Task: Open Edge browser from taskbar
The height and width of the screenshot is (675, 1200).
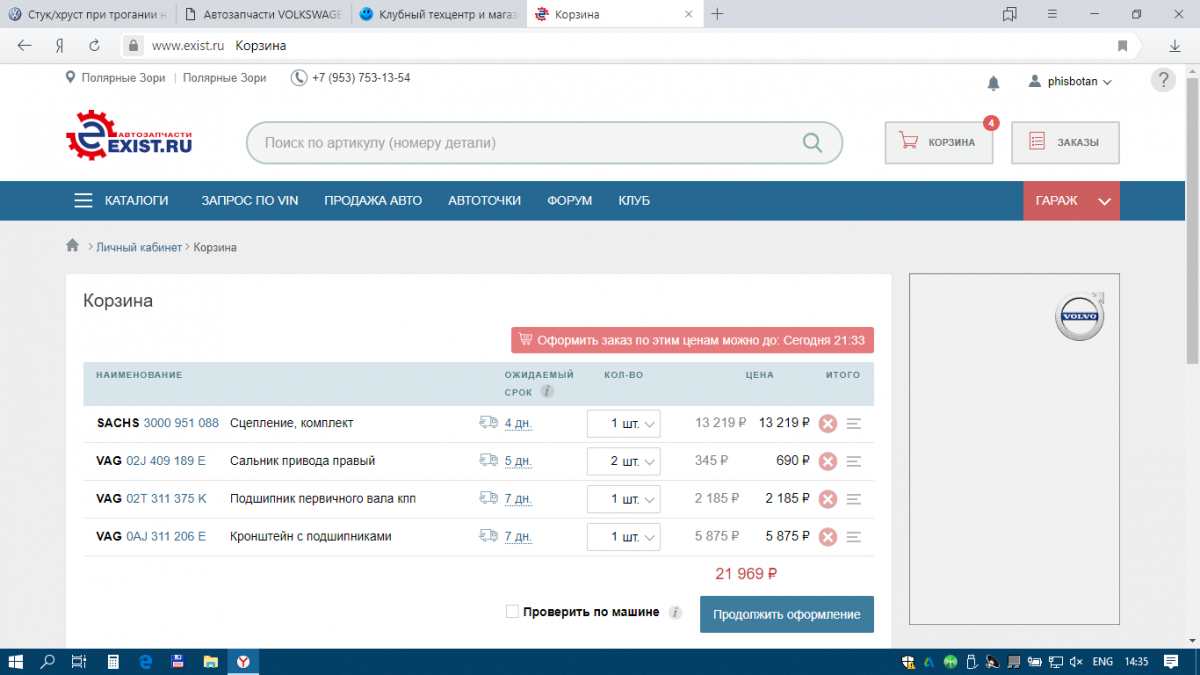Action: 145,661
